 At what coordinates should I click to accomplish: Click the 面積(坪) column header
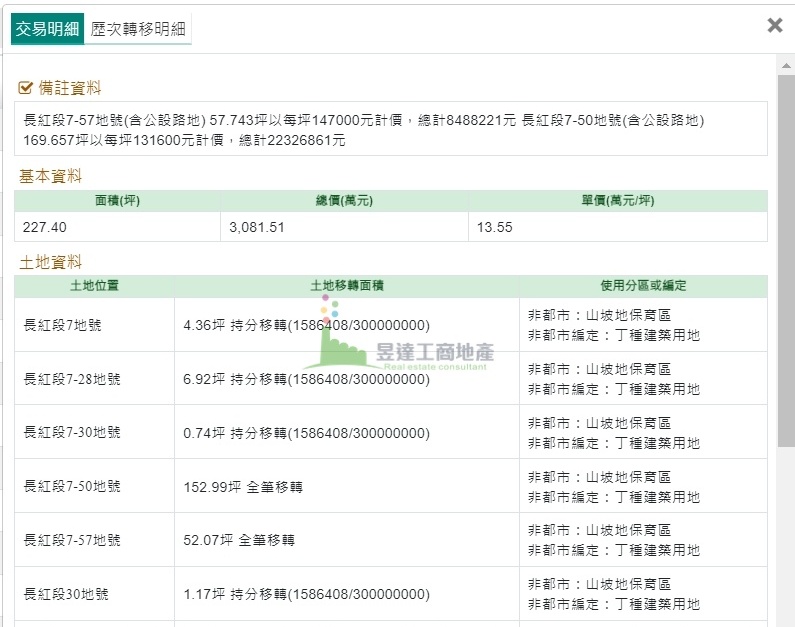pyautogui.click(x=117, y=201)
